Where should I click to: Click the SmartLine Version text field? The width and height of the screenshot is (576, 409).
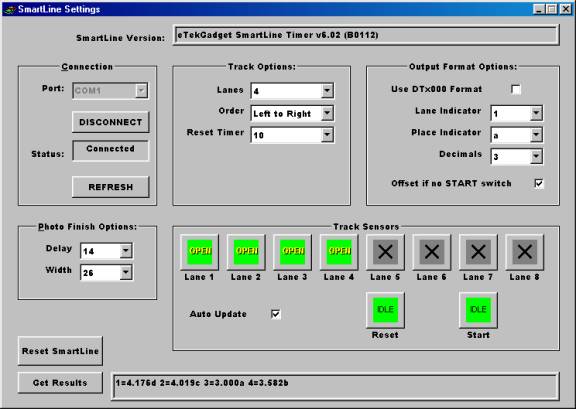click(x=366, y=35)
